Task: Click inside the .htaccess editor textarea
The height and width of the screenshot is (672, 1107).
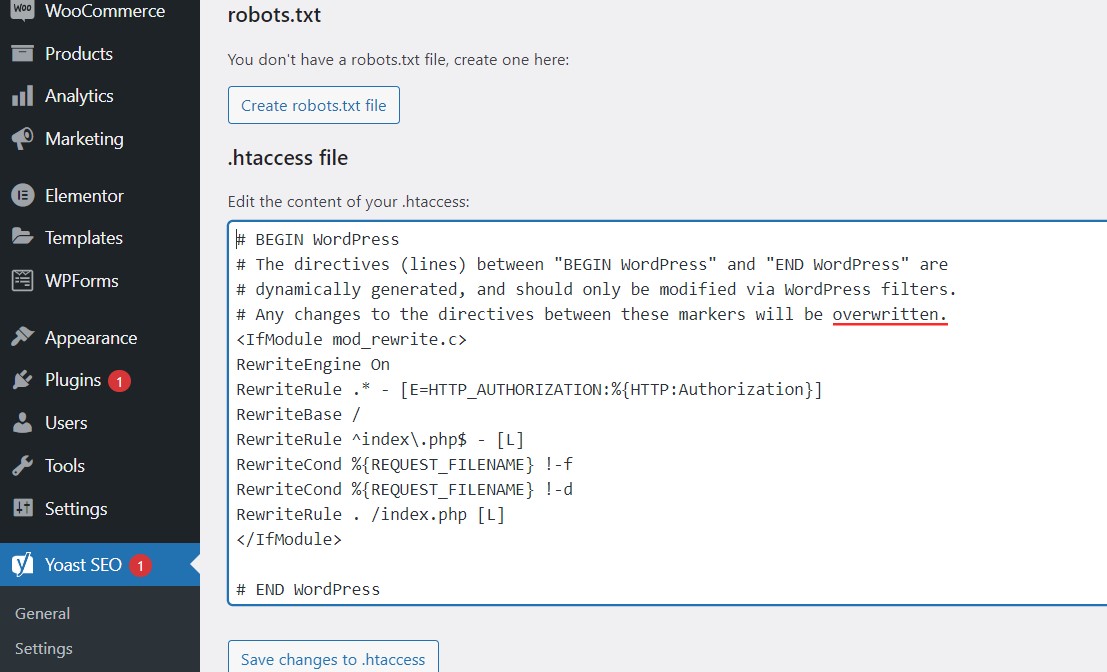Action: tap(667, 413)
